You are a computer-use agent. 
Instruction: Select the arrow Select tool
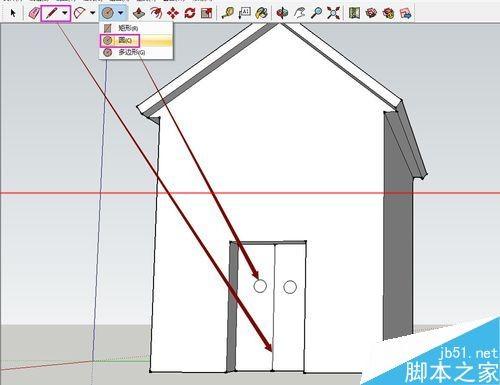[13, 13]
